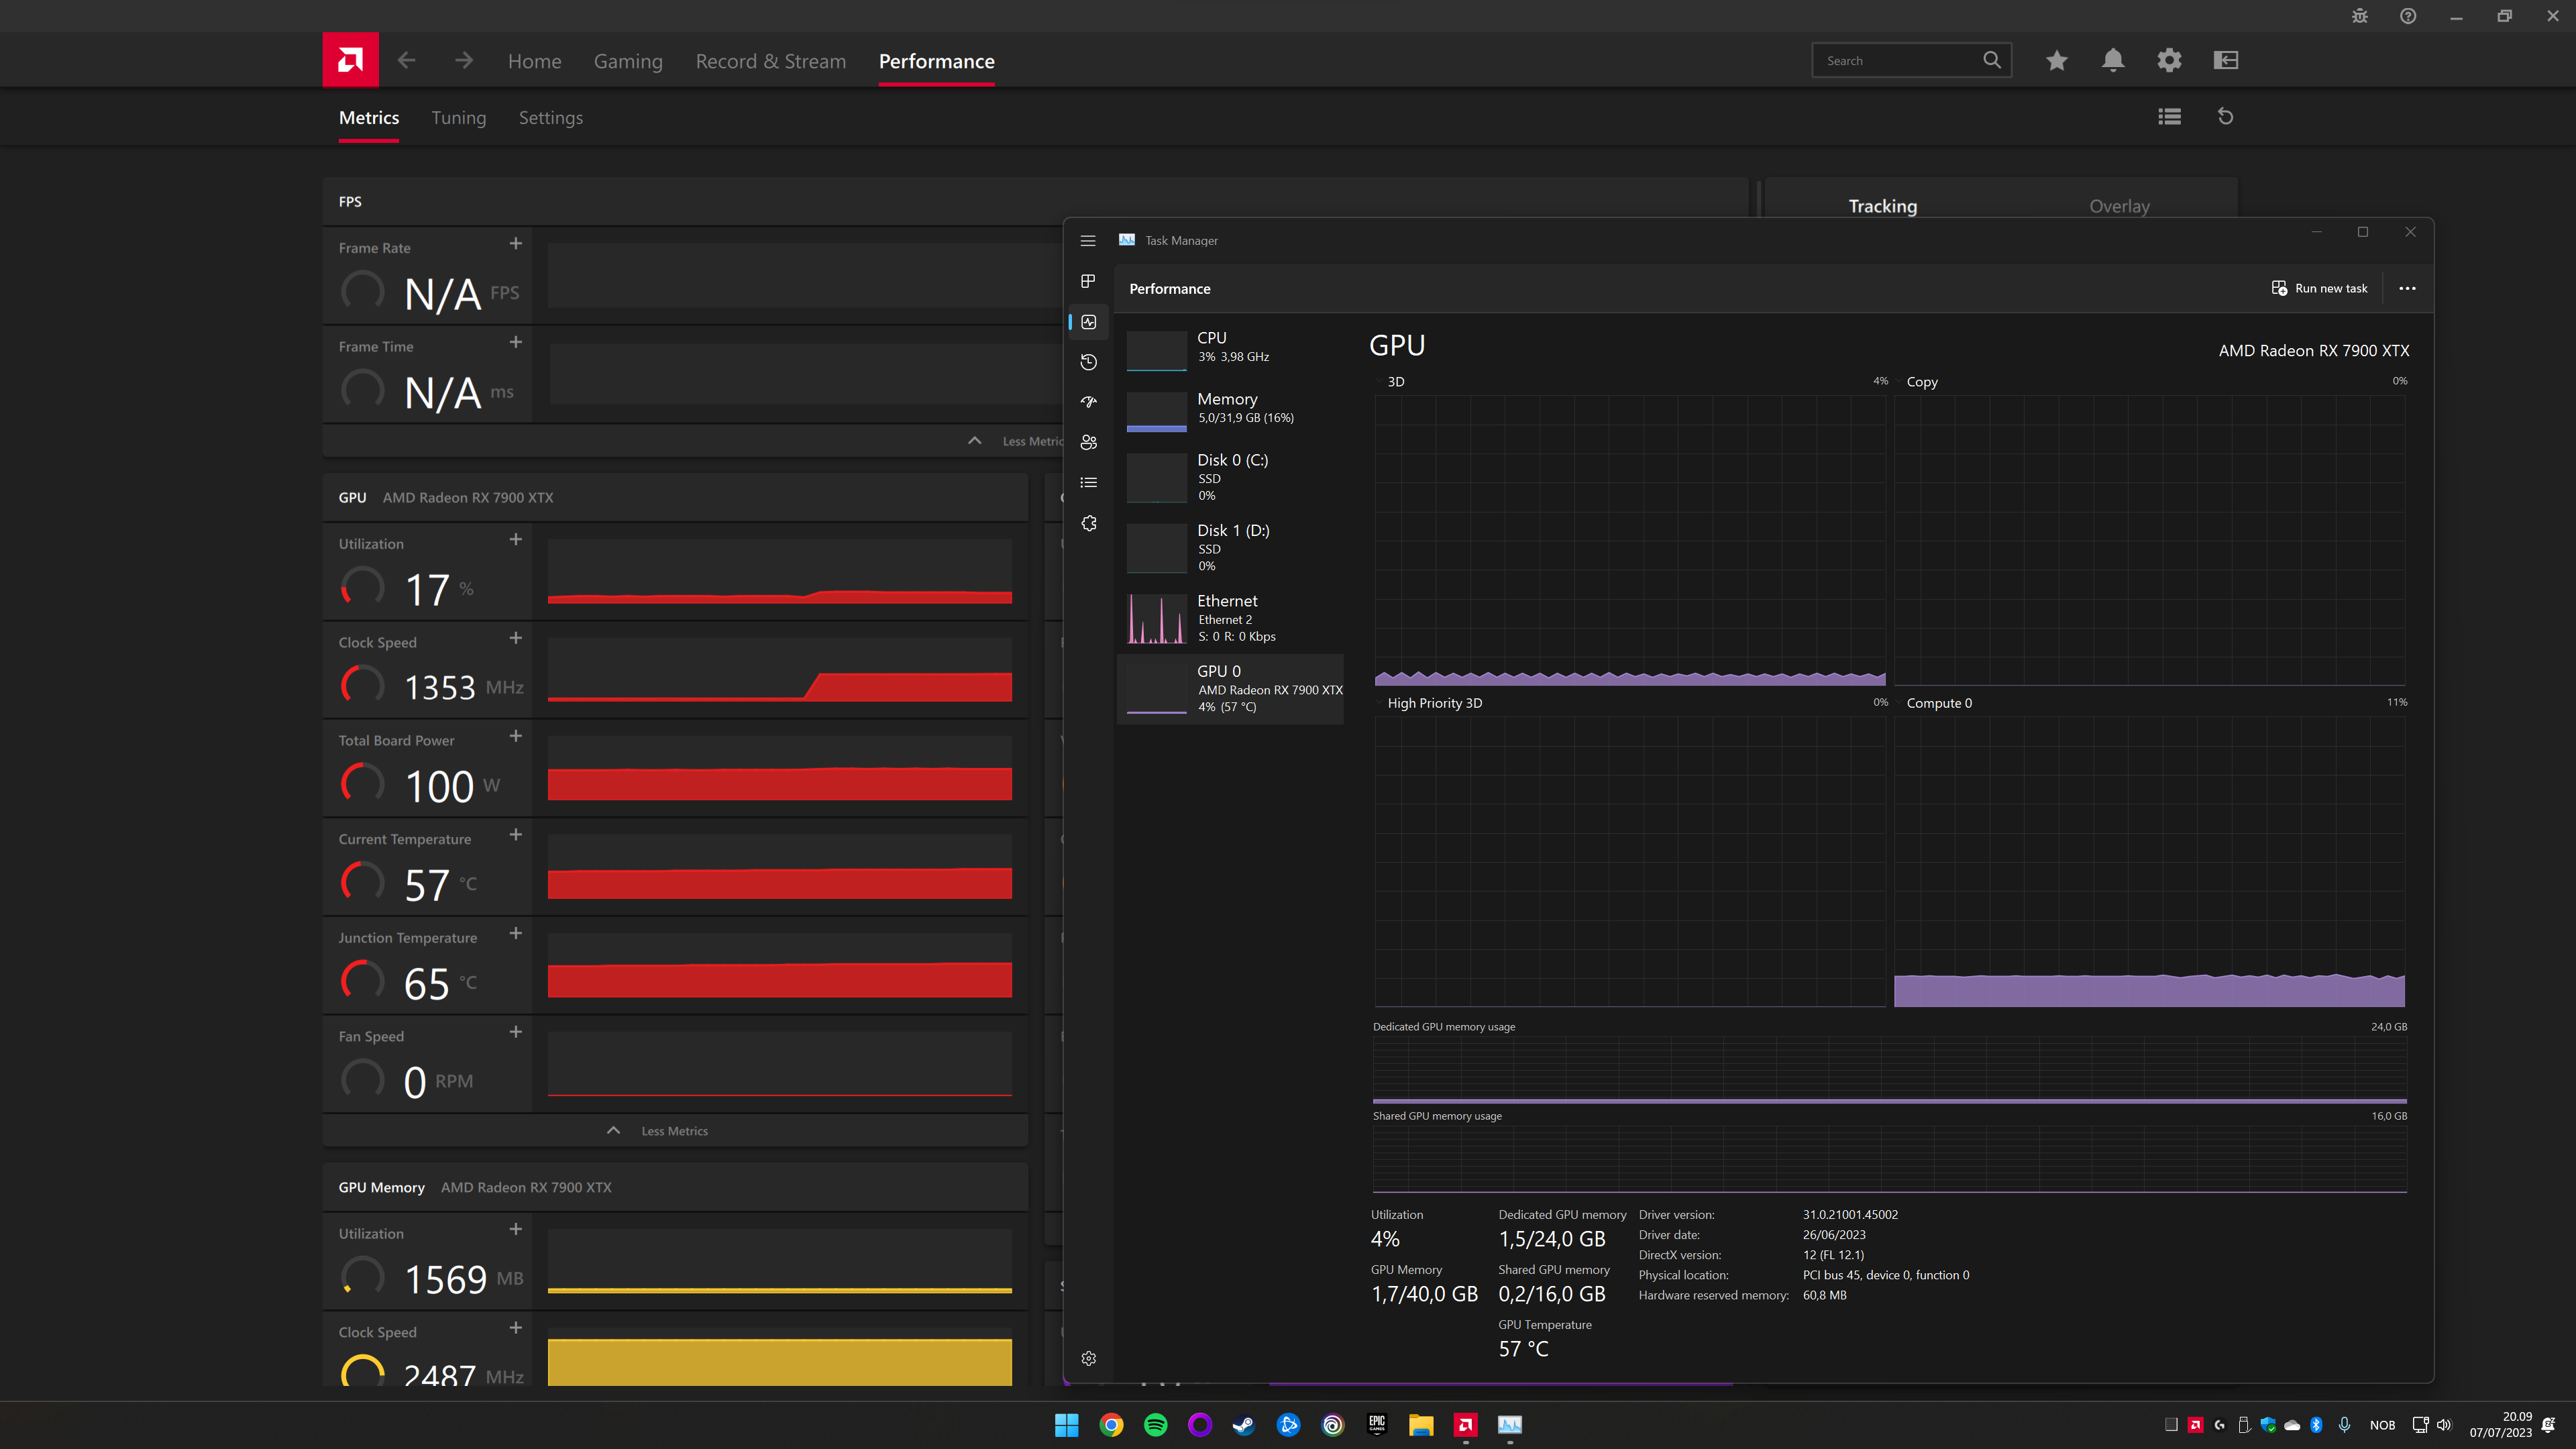The width and height of the screenshot is (2576, 1449).
Task: Collapse FPS section via Less Metrics
Action: coord(1015,441)
